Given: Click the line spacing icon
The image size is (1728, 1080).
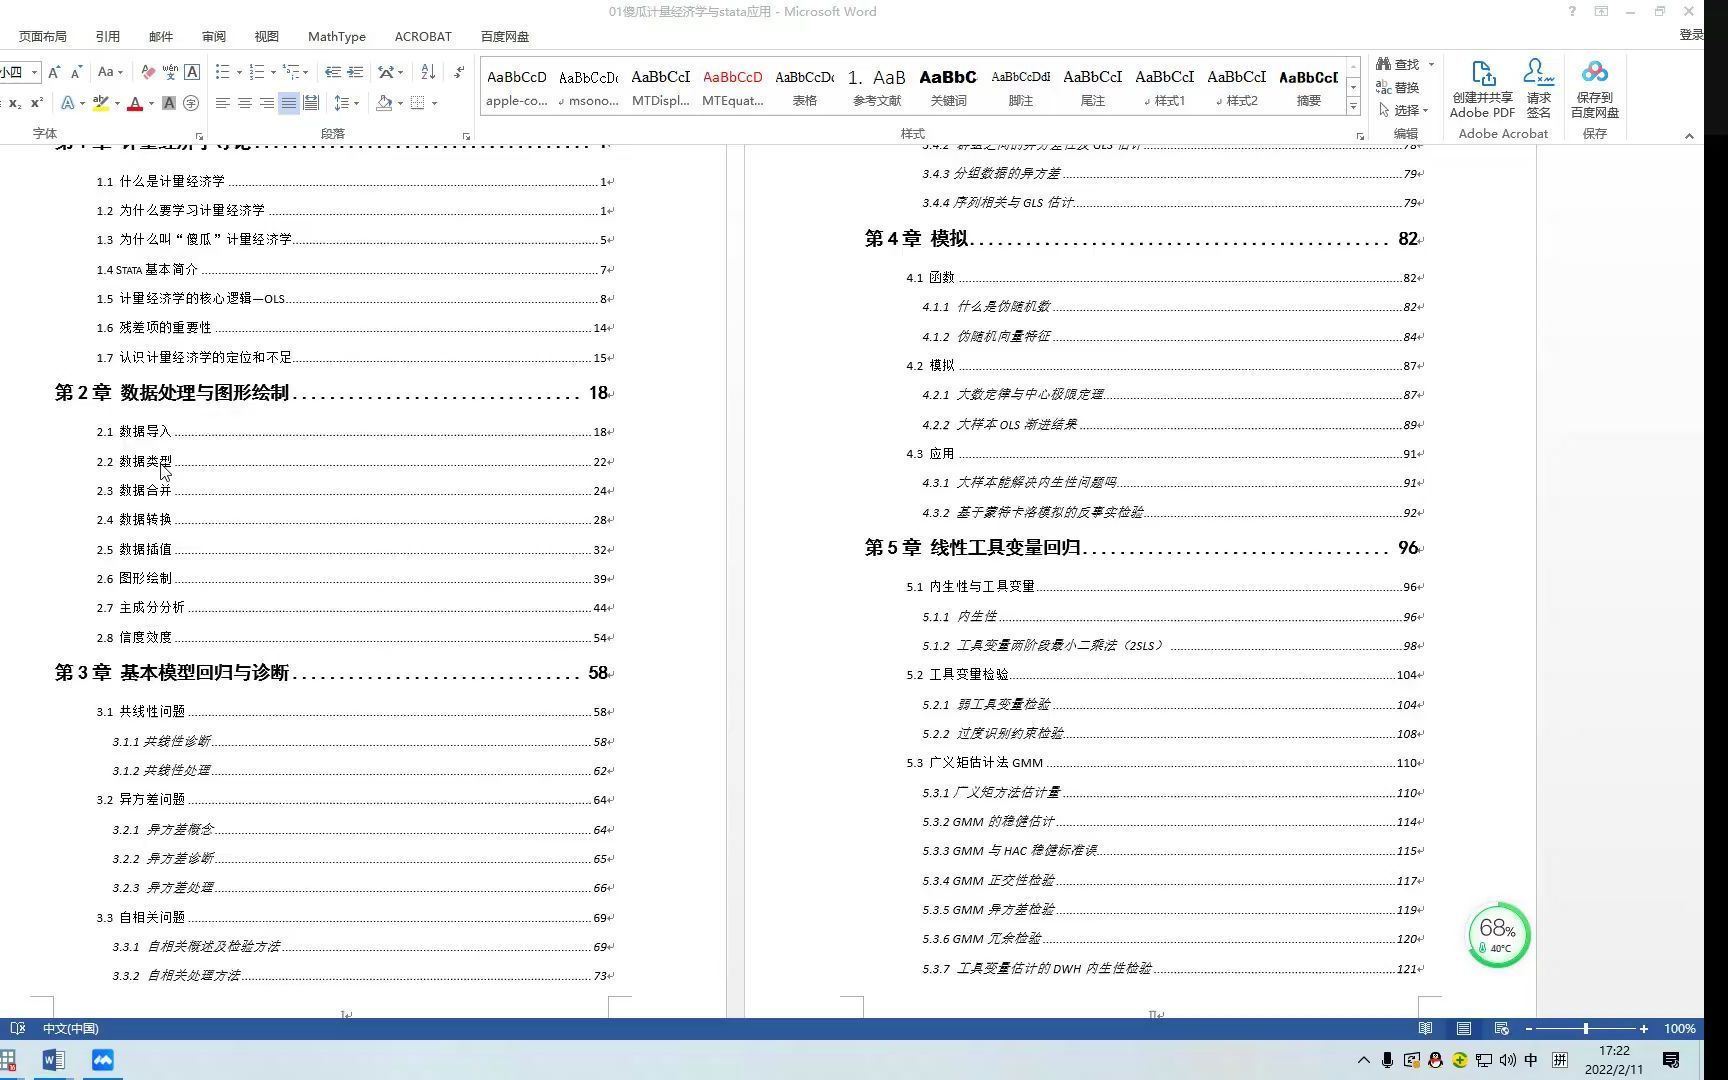Looking at the screenshot, I should click(x=342, y=103).
